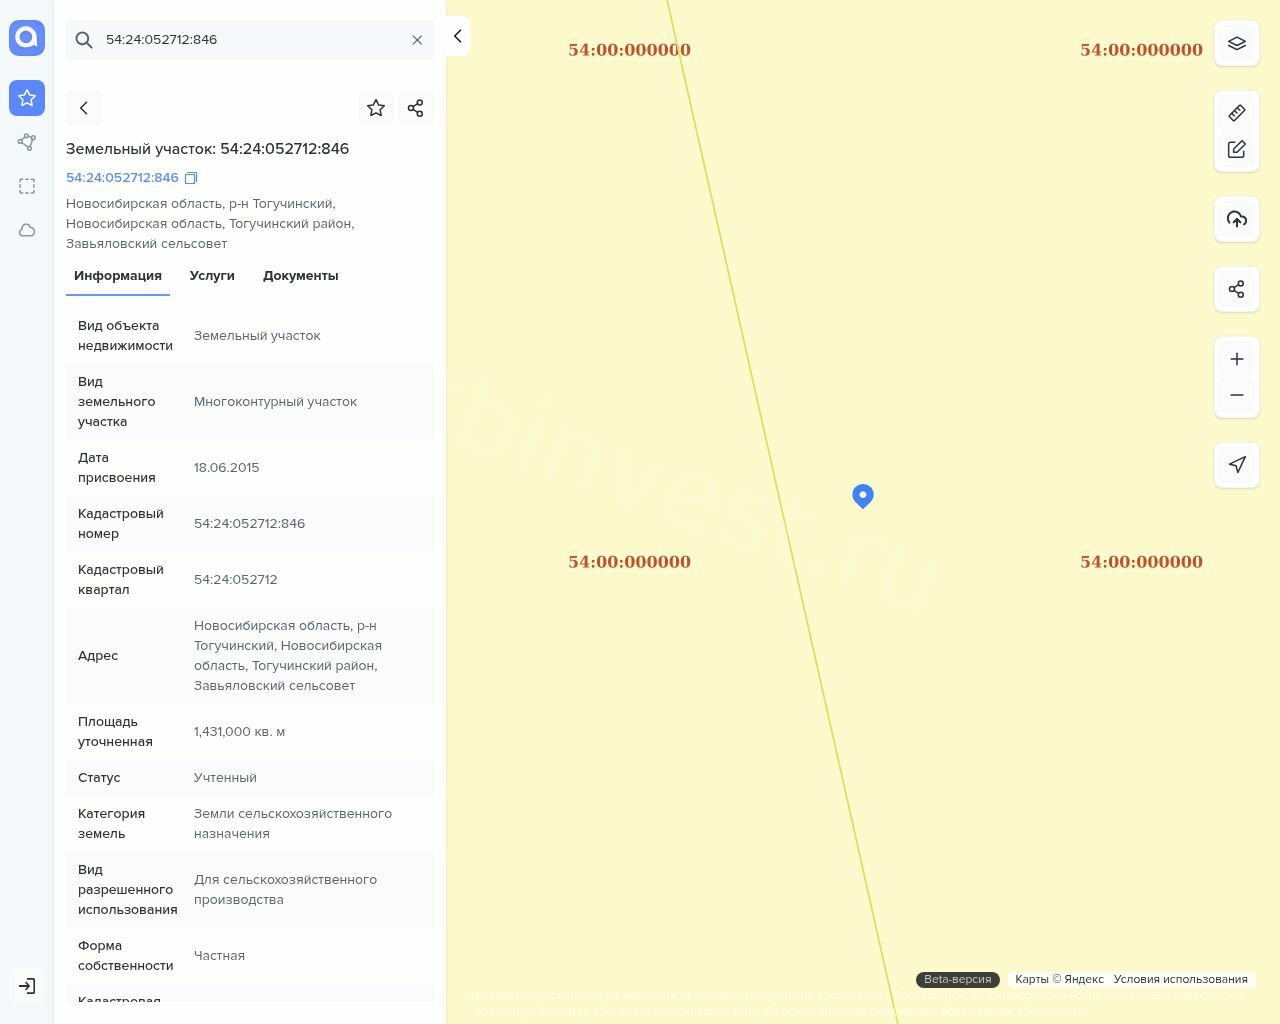Open the Условия использования link

click(x=1180, y=979)
